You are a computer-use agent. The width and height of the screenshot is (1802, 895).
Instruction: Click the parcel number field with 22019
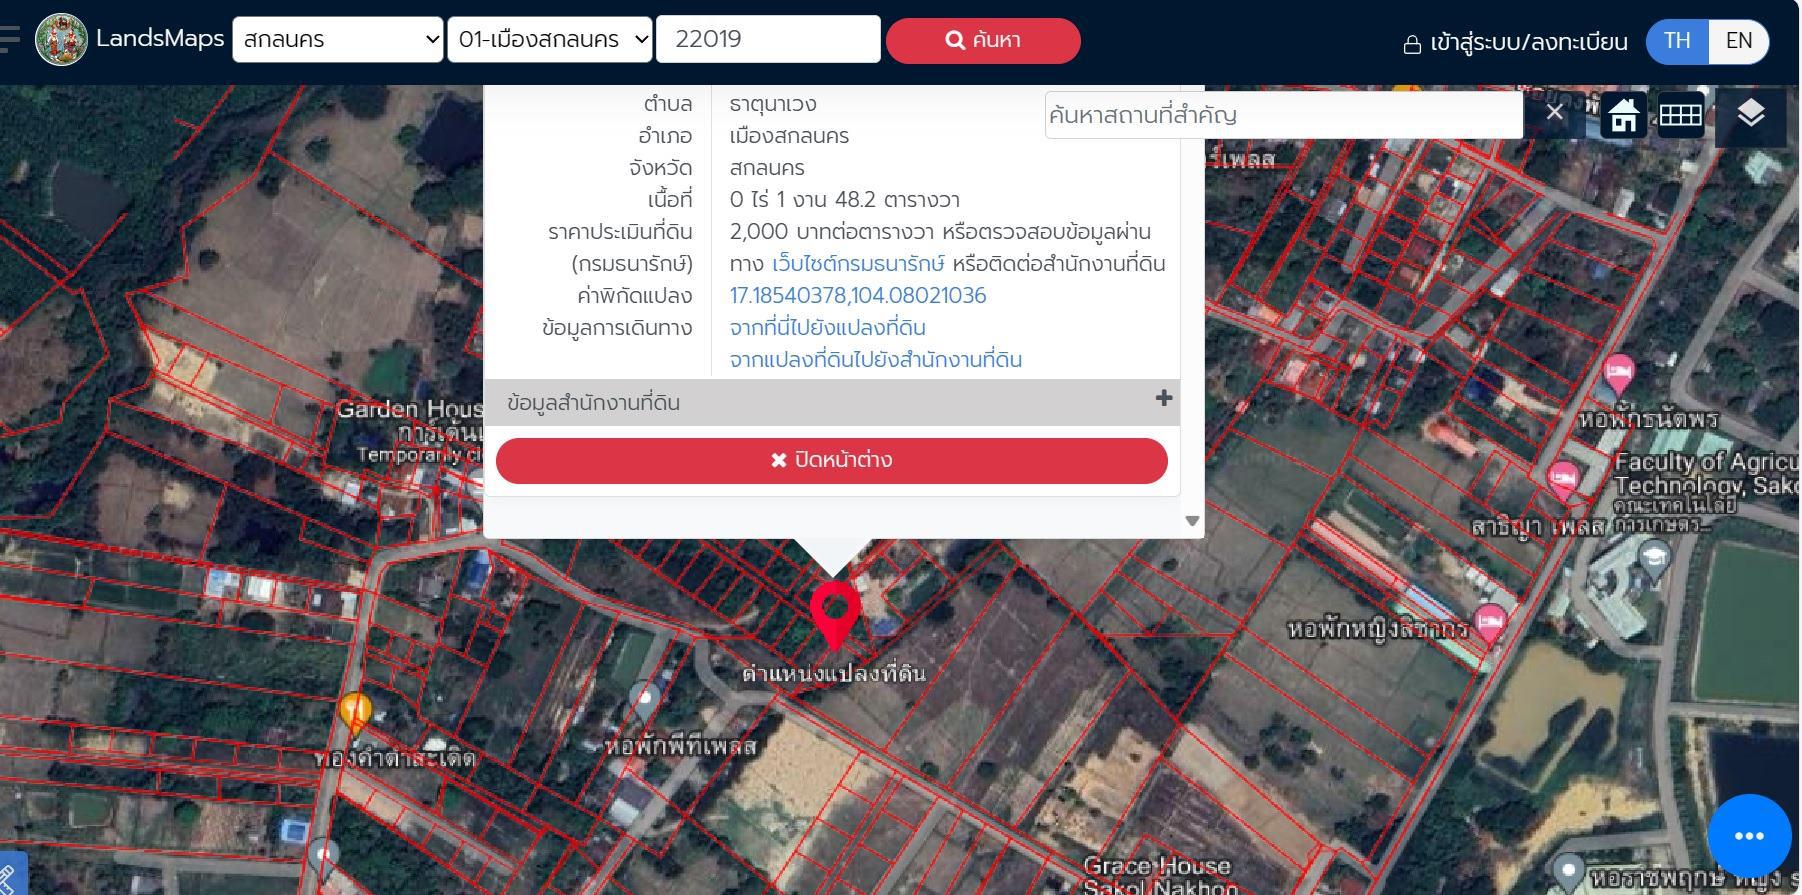pos(768,39)
